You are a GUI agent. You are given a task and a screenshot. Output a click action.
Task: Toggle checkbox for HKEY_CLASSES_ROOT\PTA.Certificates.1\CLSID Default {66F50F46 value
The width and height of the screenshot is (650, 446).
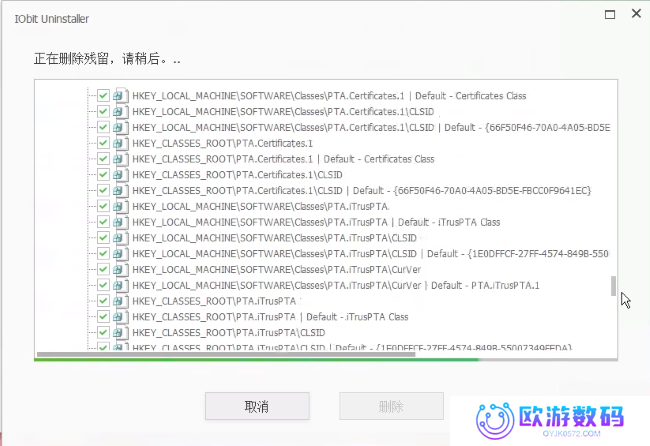[x=103, y=190]
